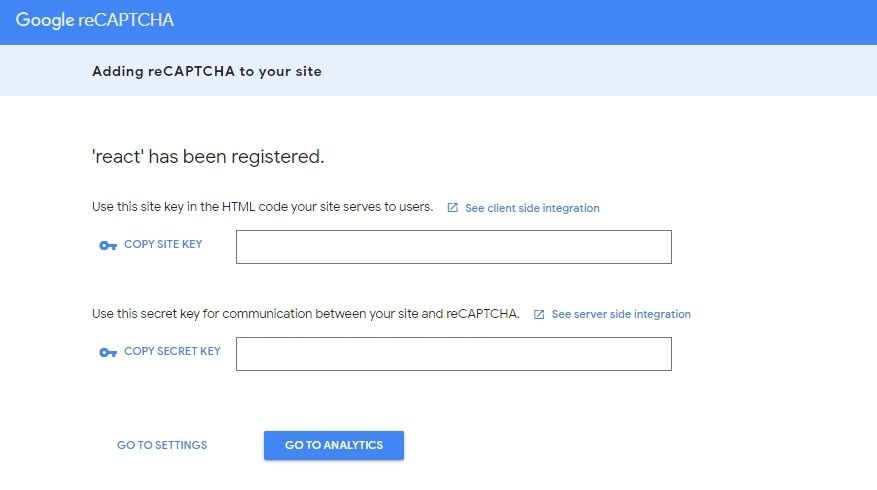Click the site key HTML instruction text
The width and height of the screenshot is (877, 490).
coord(262,207)
